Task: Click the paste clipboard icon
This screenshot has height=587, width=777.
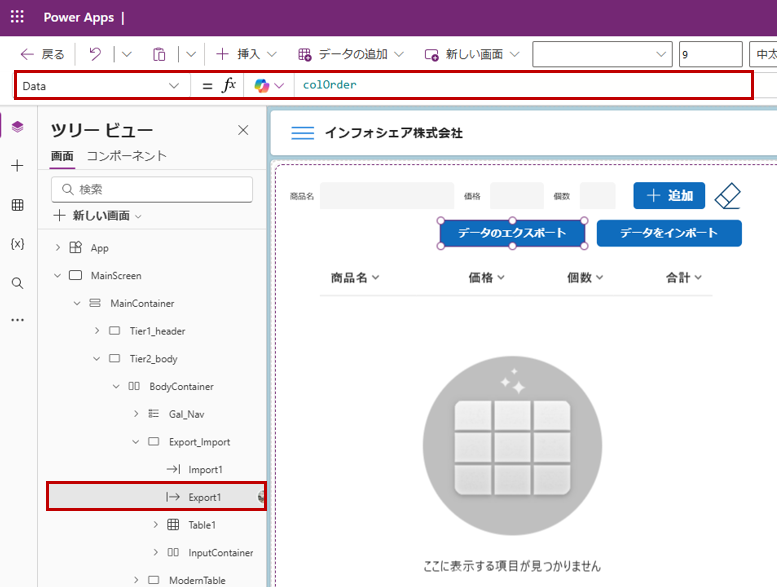Action: [159, 54]
